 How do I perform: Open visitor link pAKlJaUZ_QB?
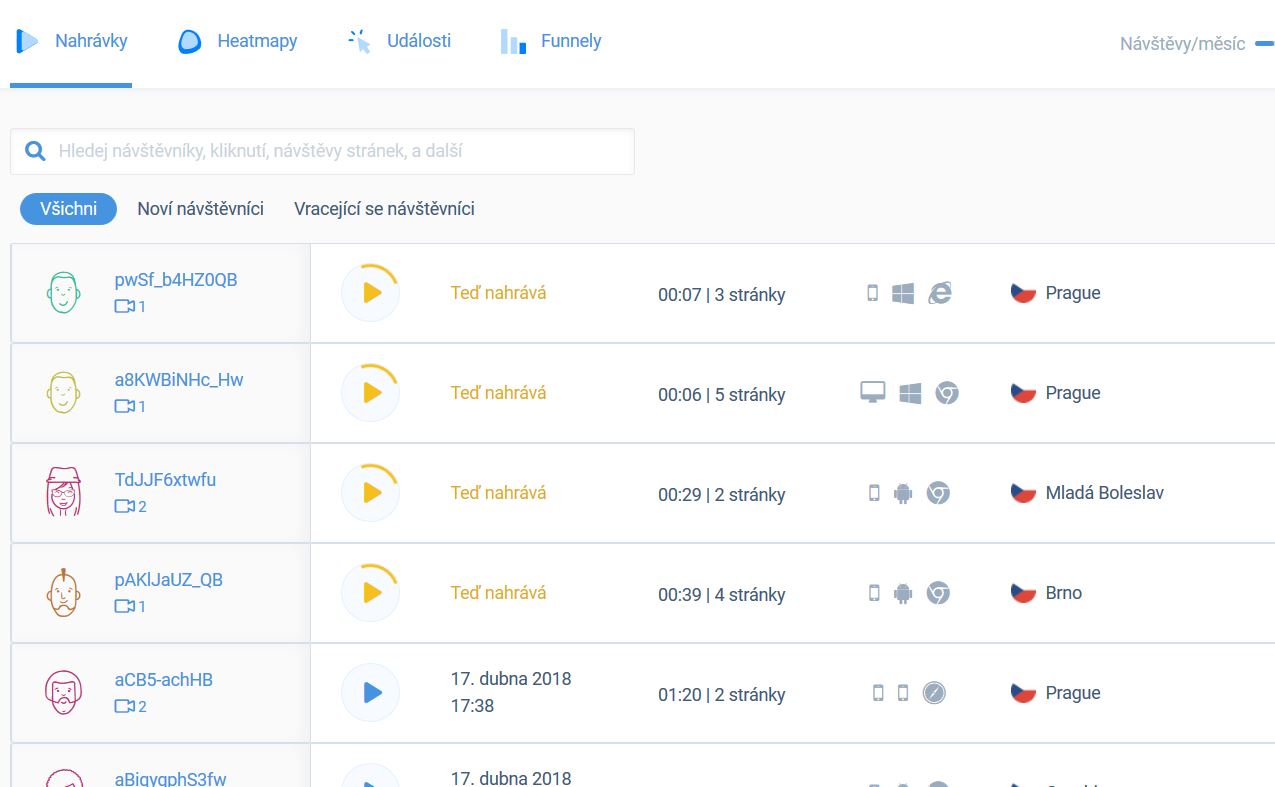click(x=168, y=580)
